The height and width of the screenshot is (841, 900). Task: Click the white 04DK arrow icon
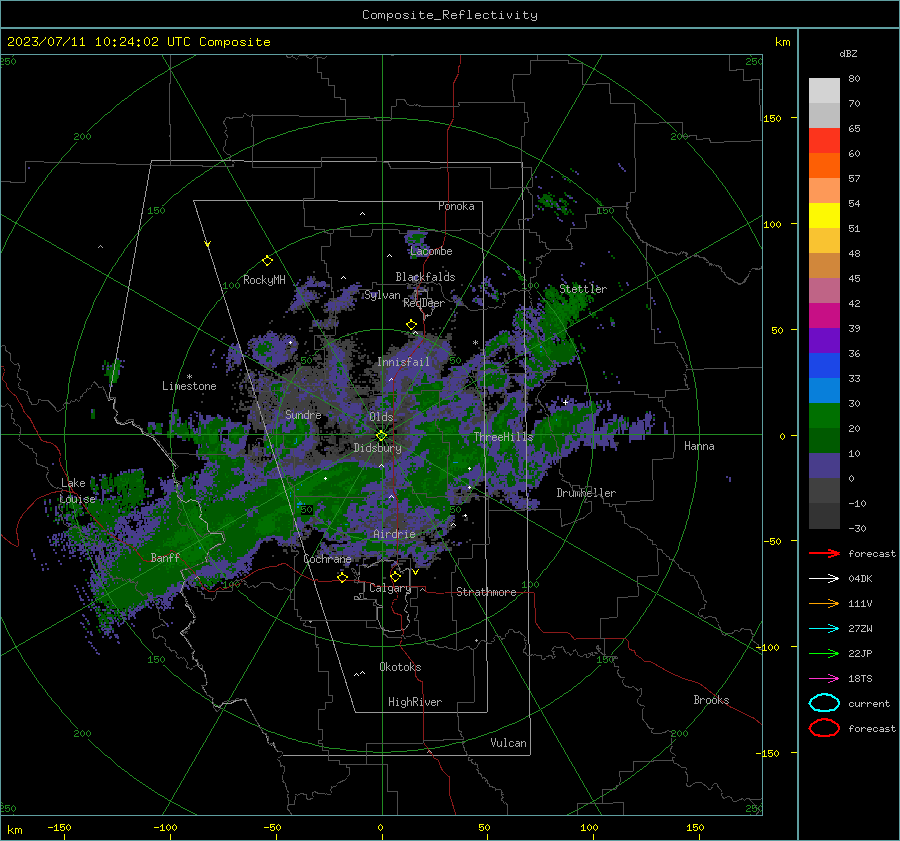tap(824, 579)
